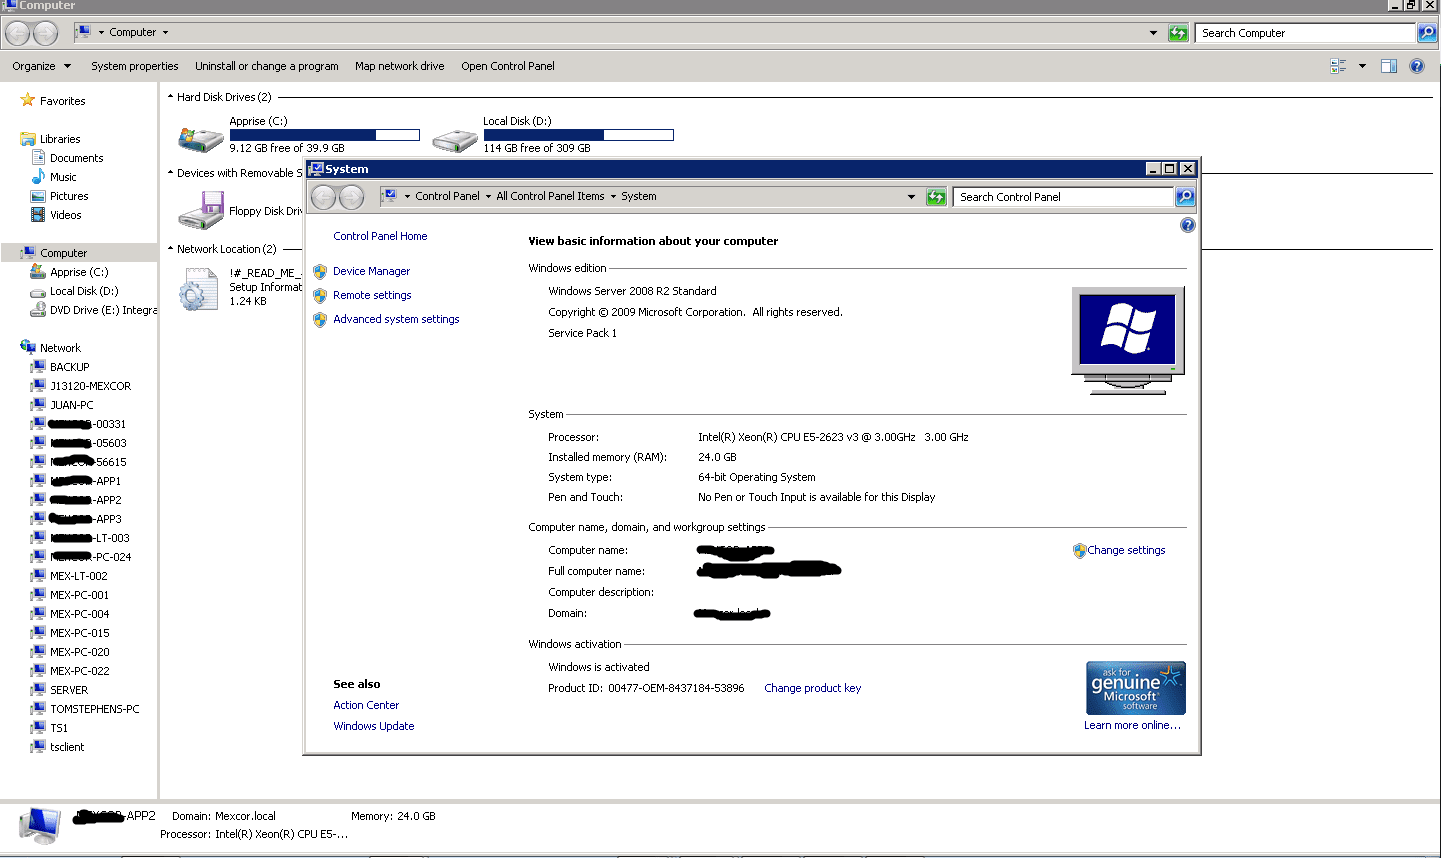The width and height of the screenshot is (1441, 858).
Task: Expand the change view options arrow
Action: point(1362,66)
